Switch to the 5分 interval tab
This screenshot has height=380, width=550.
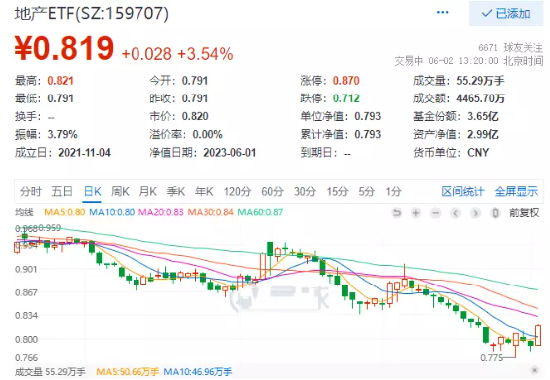coord(367,192)
